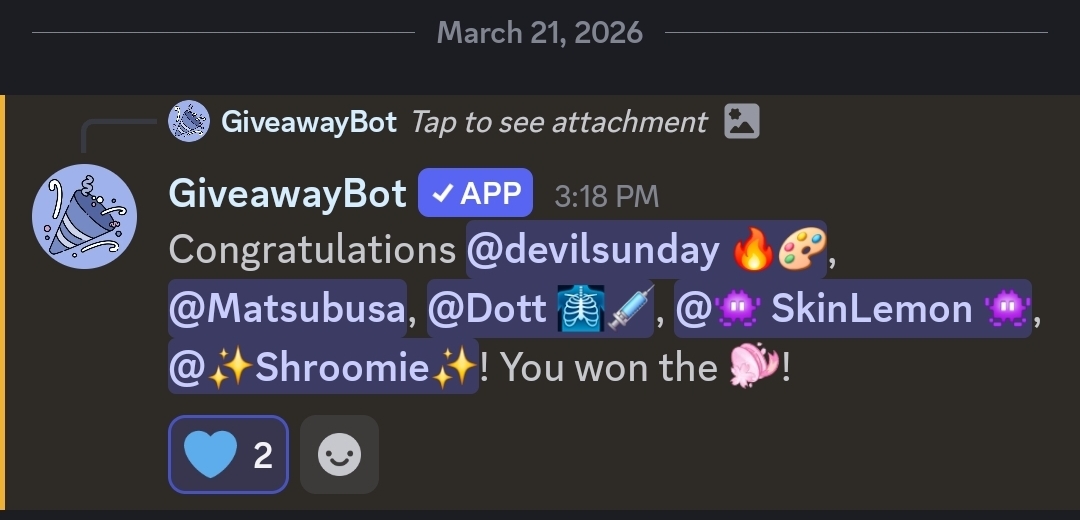Open GiveawayBot's large party popper avatar

pos(84,218)
